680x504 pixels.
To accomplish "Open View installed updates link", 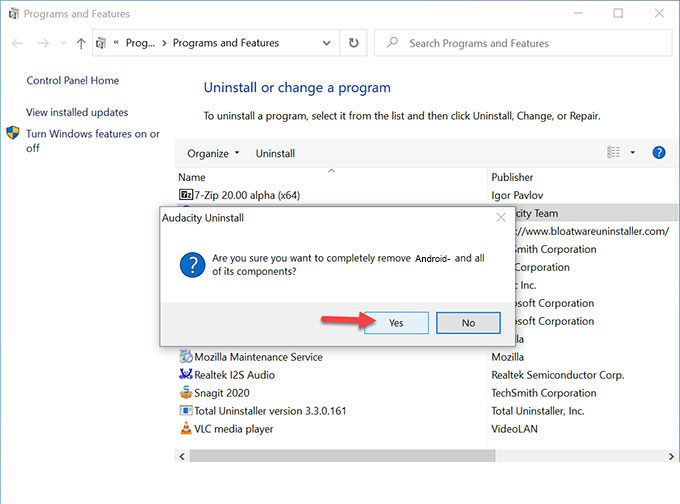I will [x=77, y=112].
